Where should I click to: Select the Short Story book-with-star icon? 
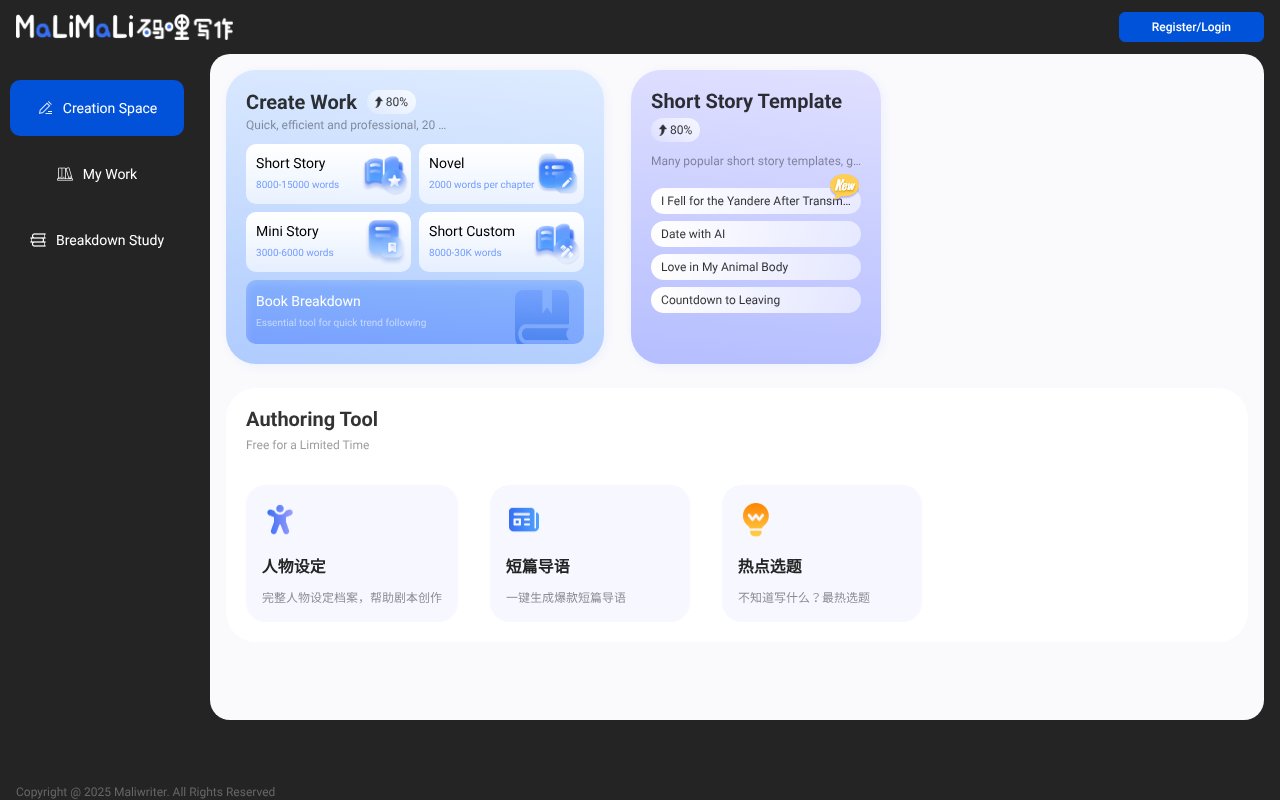(x=383, y=173)
